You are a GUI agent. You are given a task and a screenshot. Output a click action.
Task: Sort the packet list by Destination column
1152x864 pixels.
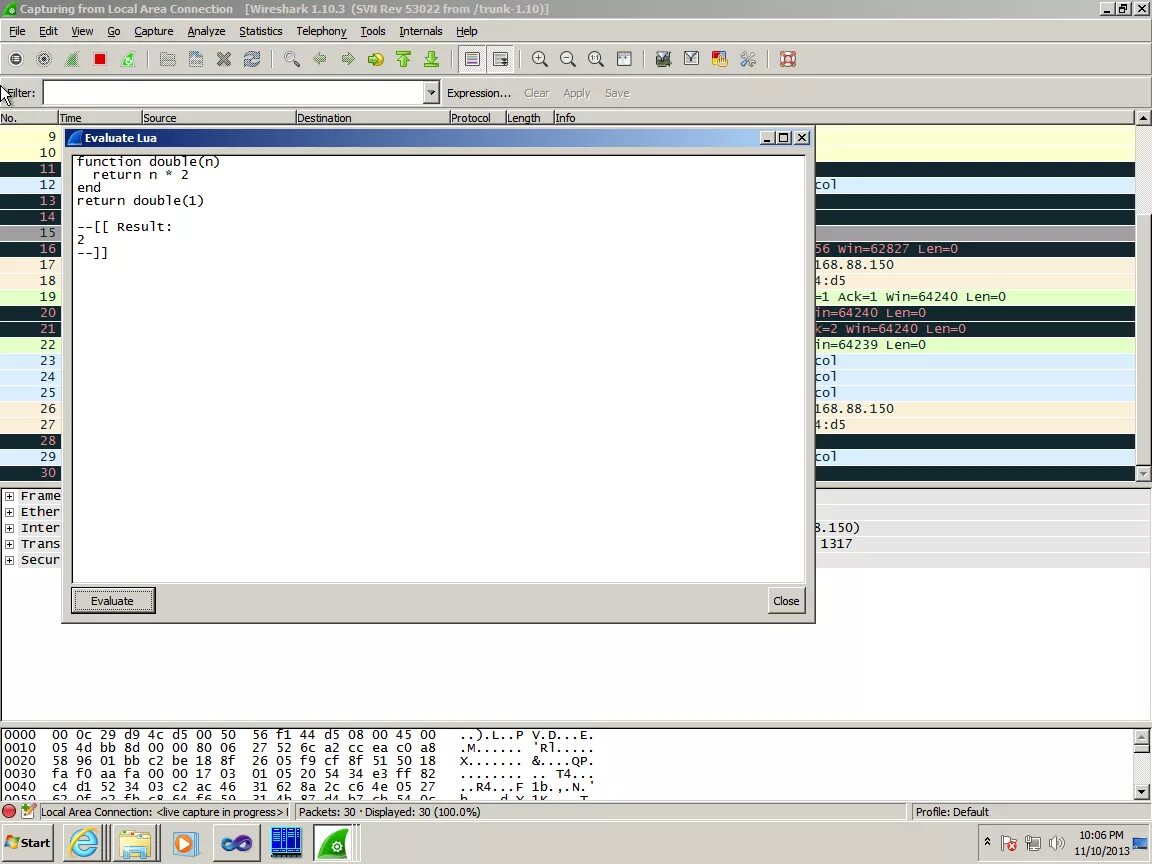372,118
